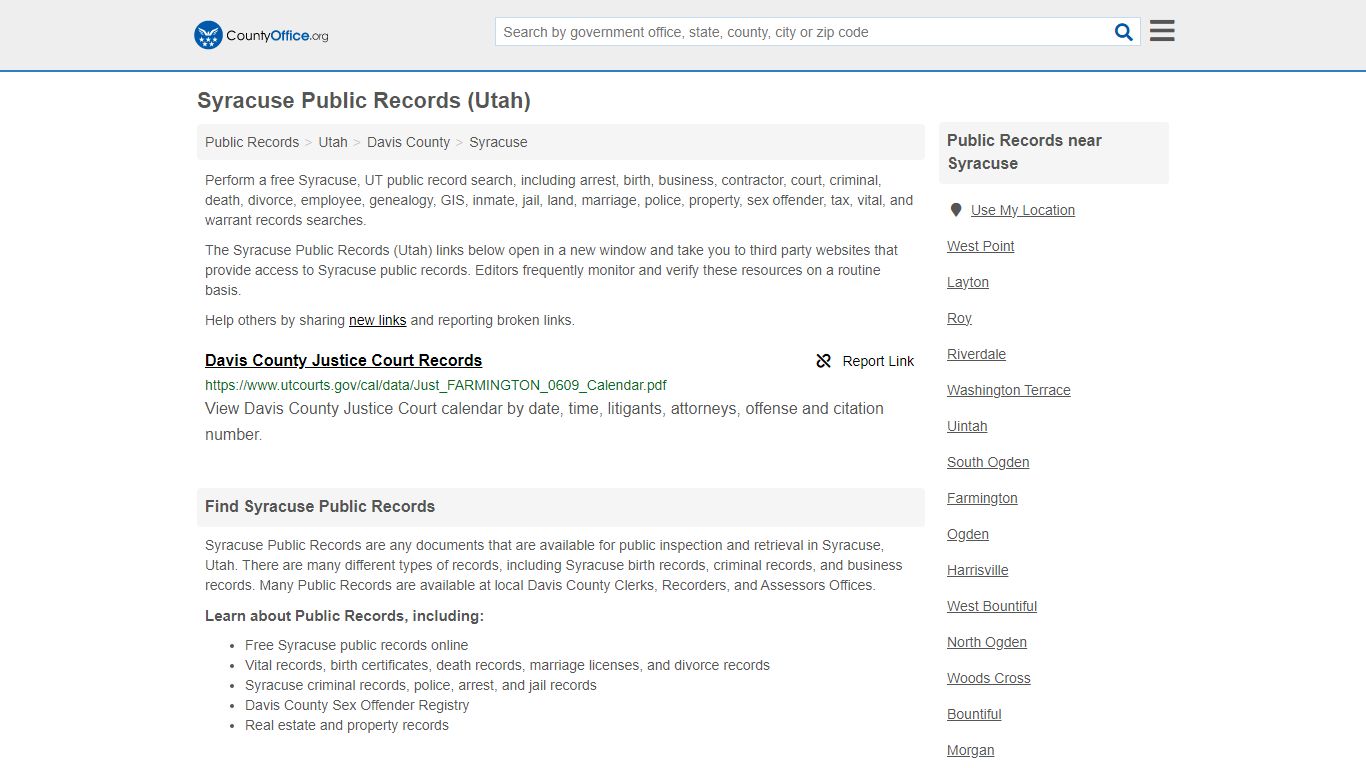Click the search magnifier icon
The height and width of the screenshot is (768, 1366).
(x=1124, y=32)
